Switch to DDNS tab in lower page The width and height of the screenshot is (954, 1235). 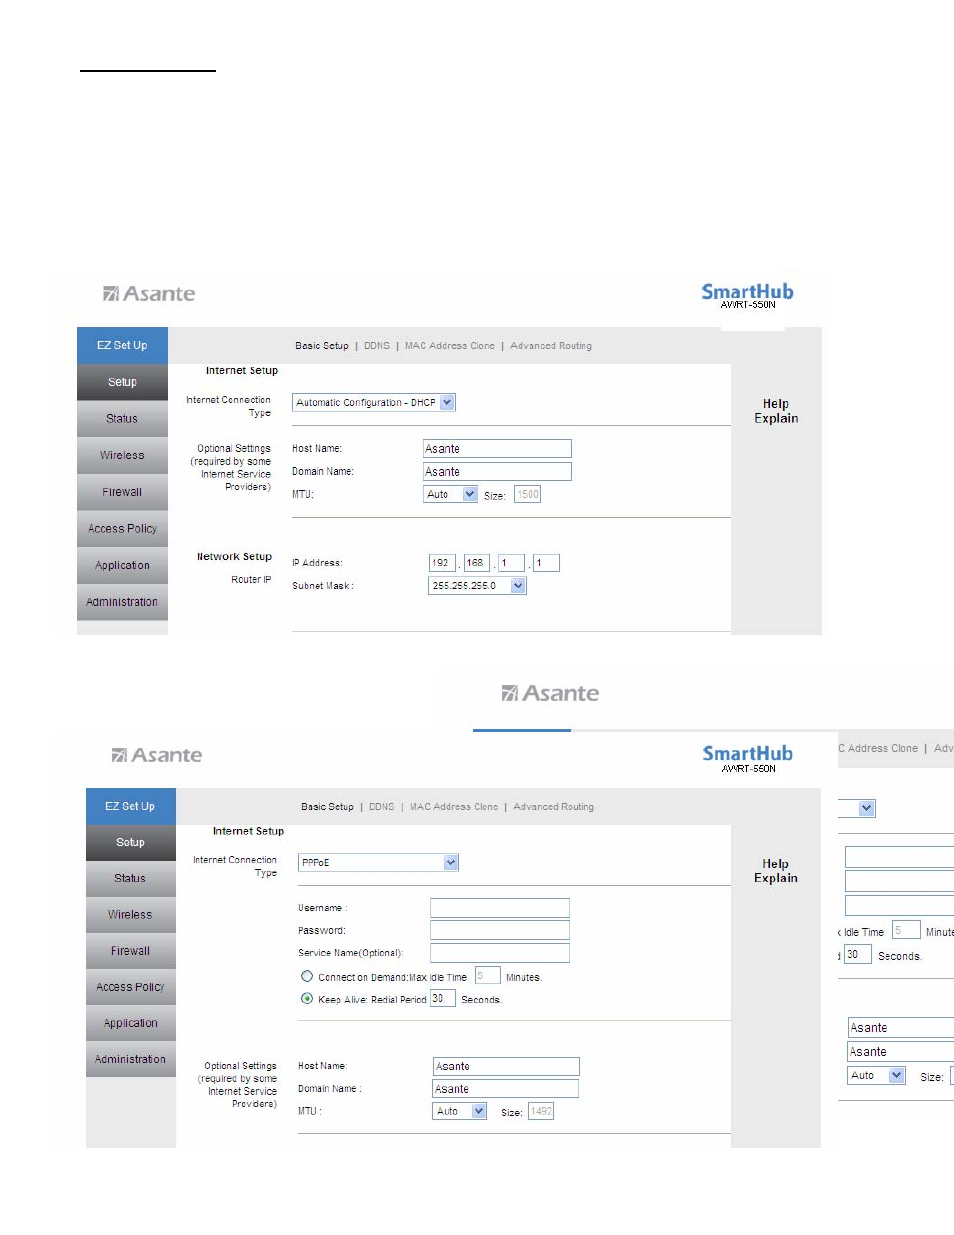coord(381,807)
